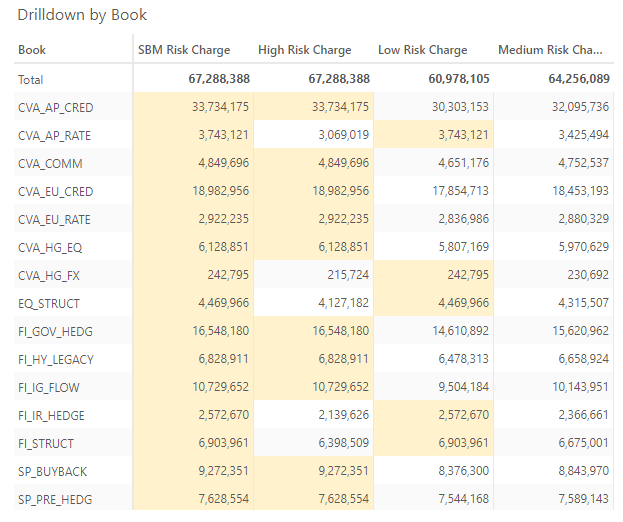Click CVA_AP_RATE High Risk value 3,069,019
623x522 pixels.
(x=343, y=135)
